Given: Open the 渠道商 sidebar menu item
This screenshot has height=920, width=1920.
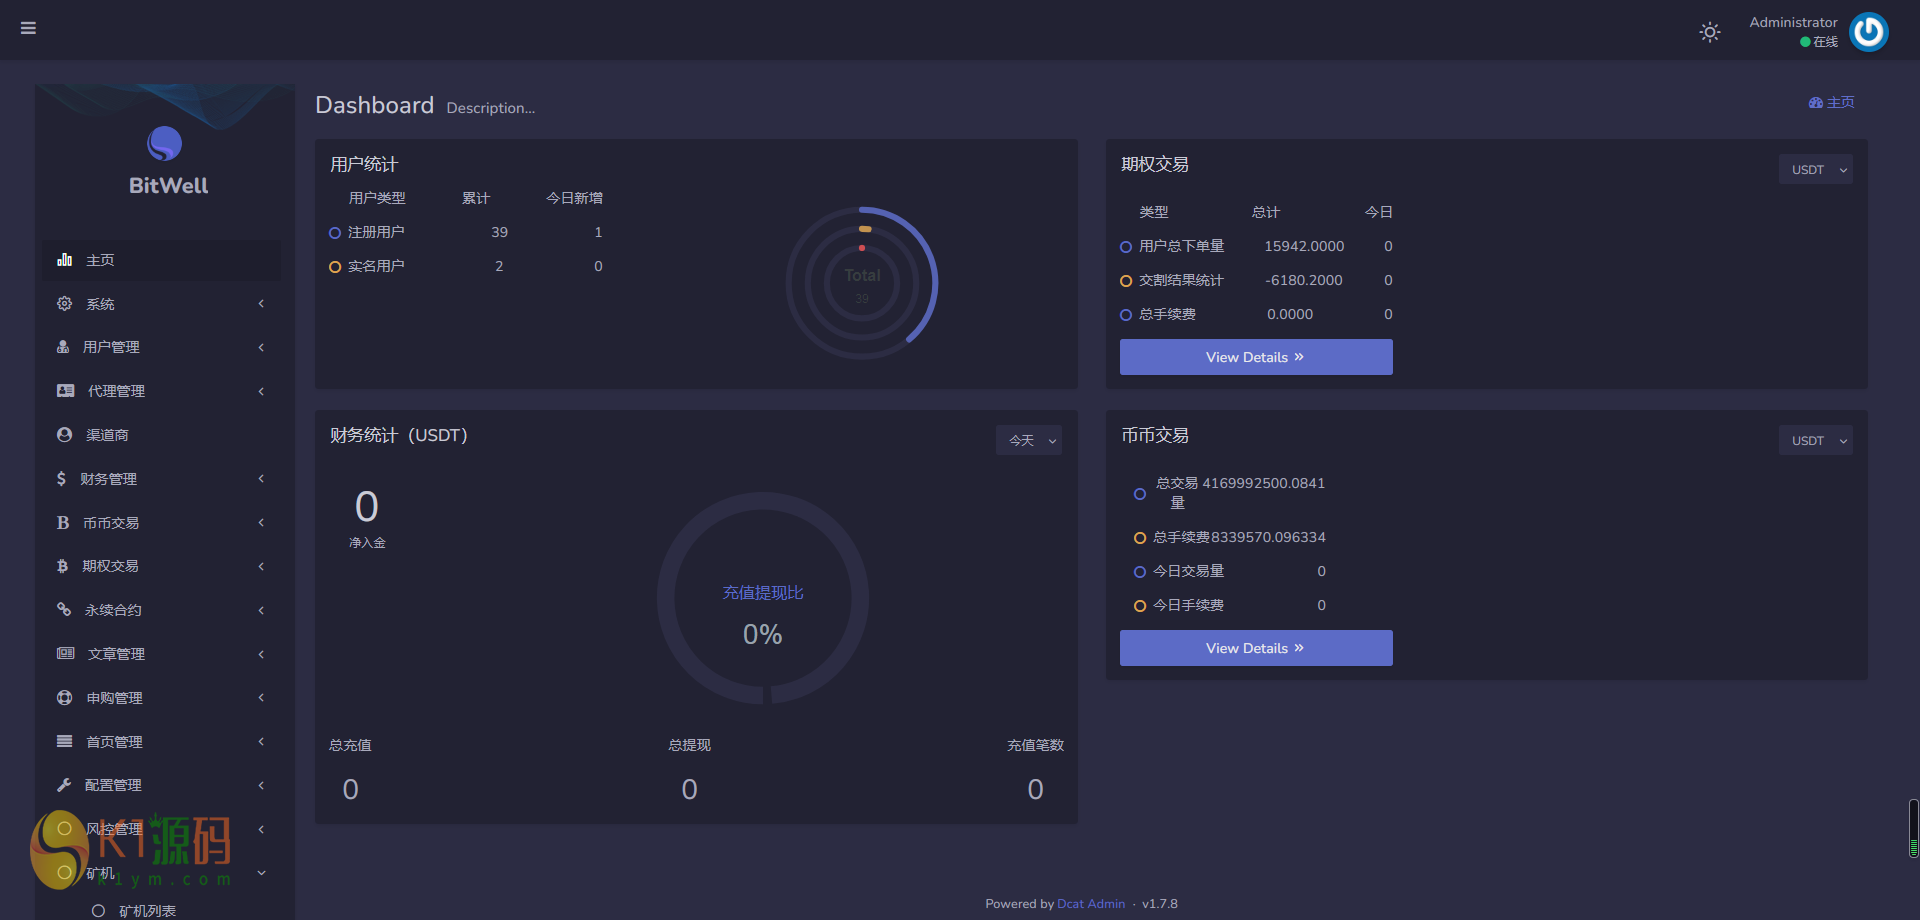Looking at the screenshot, I should tap(162, 435).
